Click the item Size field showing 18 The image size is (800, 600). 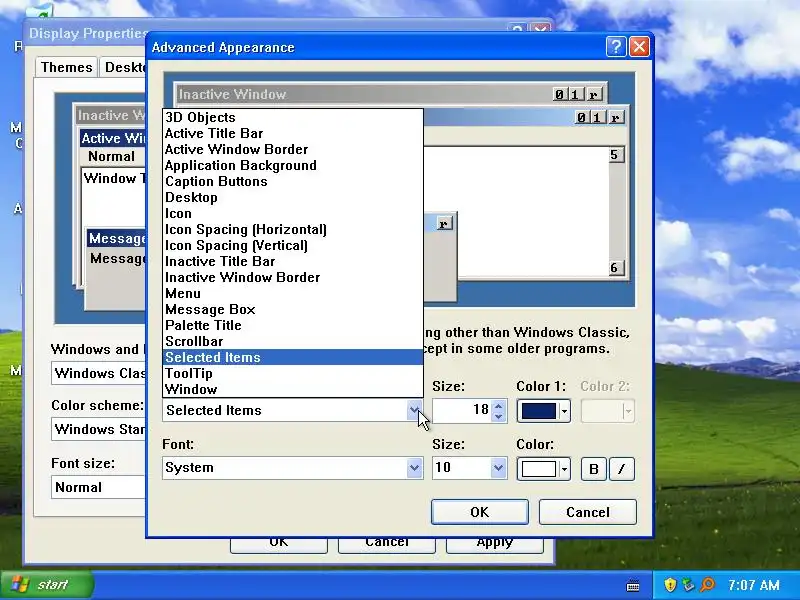pyautogui.click(x=462, y=410)
